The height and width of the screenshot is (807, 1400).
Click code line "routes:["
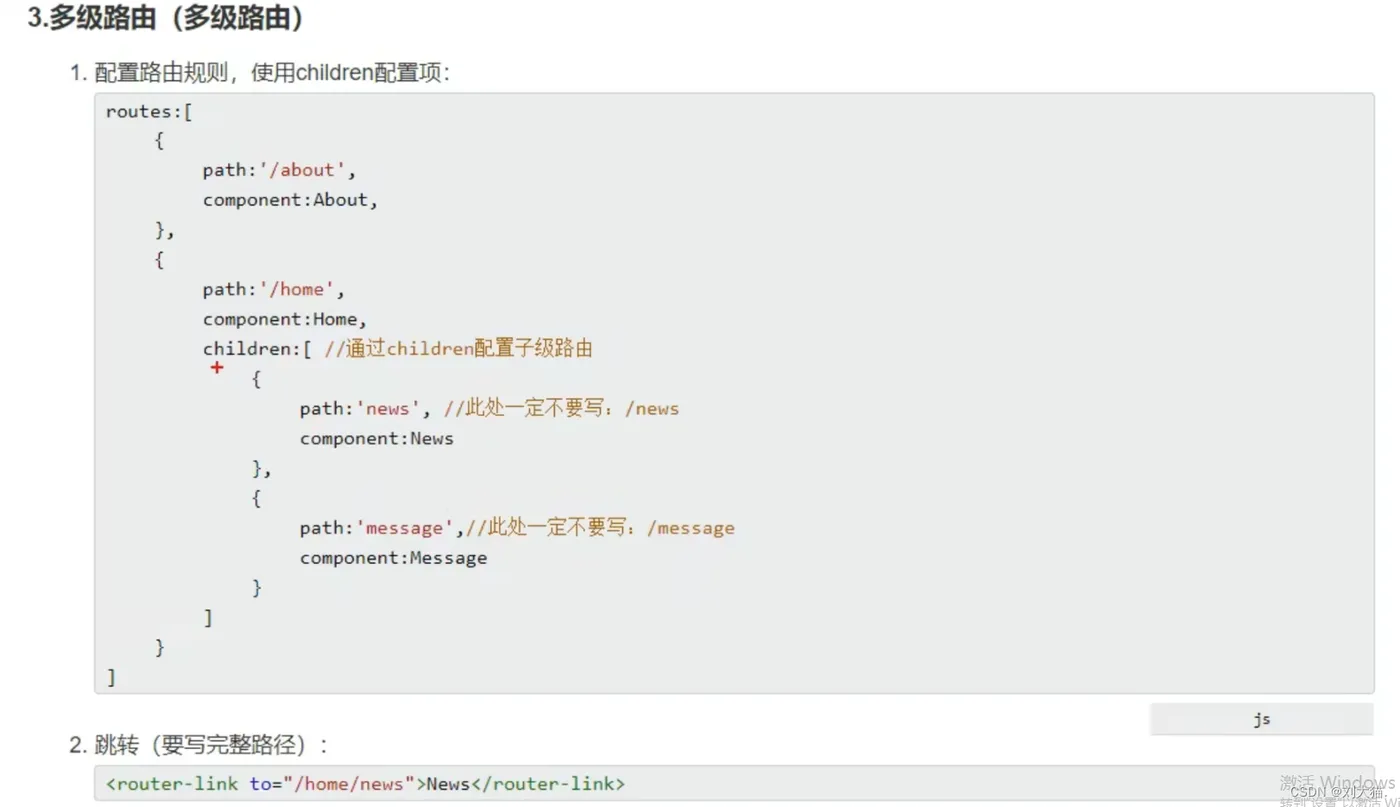(x=149, y=111)
